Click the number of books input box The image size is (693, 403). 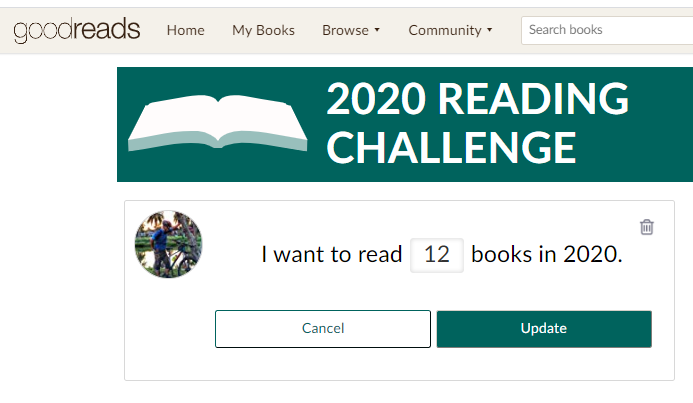click(x=437, y=254)
